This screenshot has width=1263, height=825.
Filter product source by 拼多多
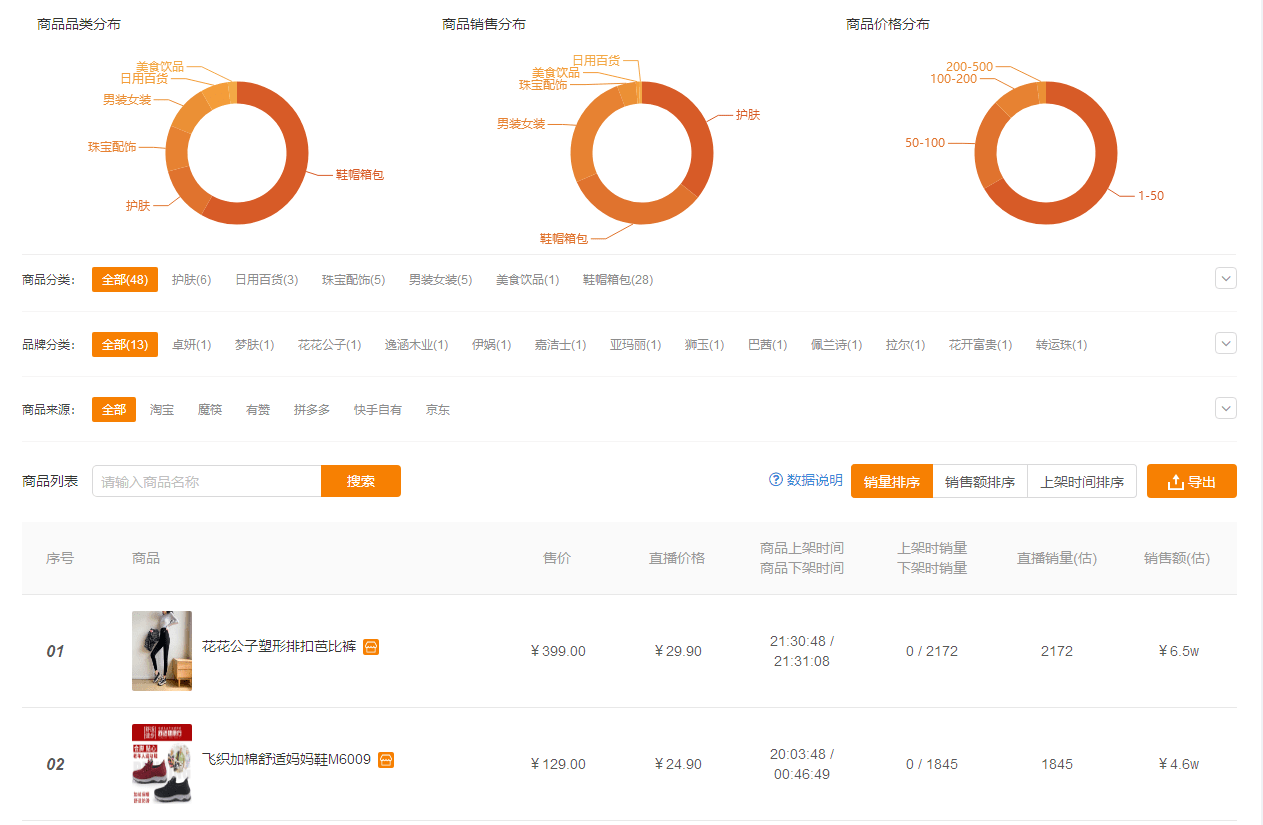coord(312,410)
